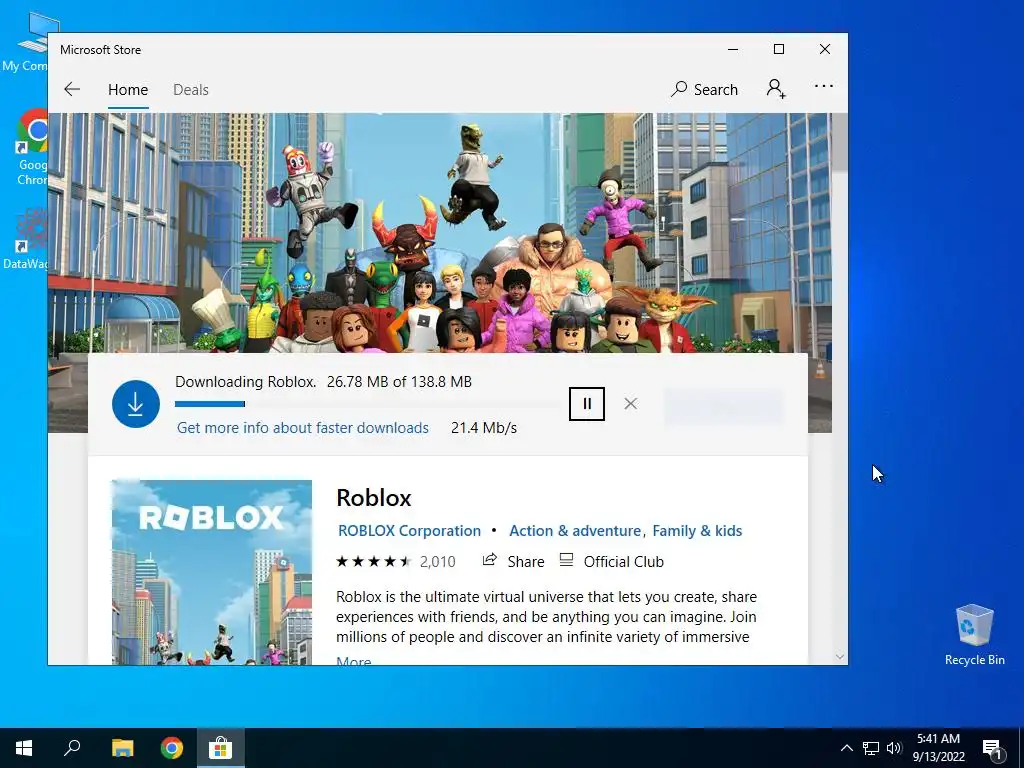Select the DataWagon desktop shortcut
The width and height of the screenshot is (1024, 768).
point(26,238)
